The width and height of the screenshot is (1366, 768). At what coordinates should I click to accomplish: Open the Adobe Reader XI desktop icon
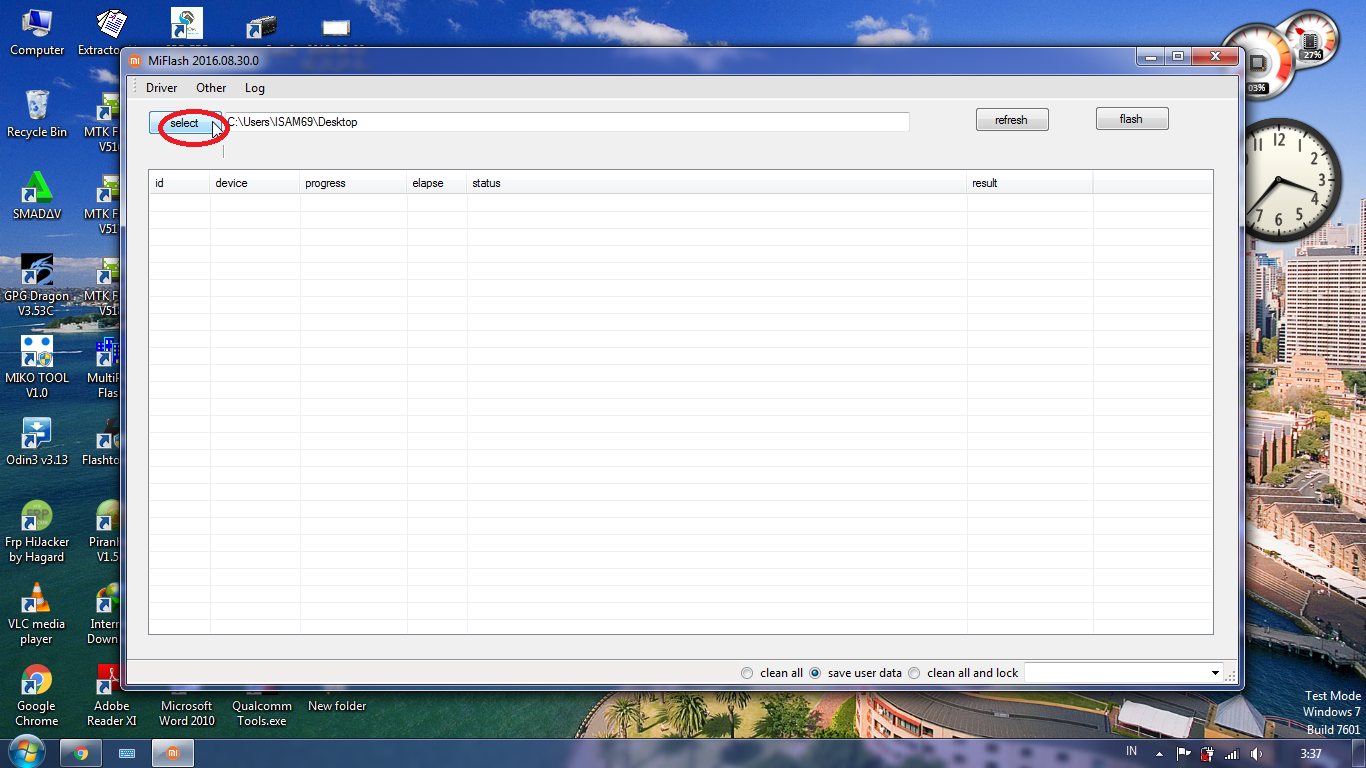click(110, 695)
